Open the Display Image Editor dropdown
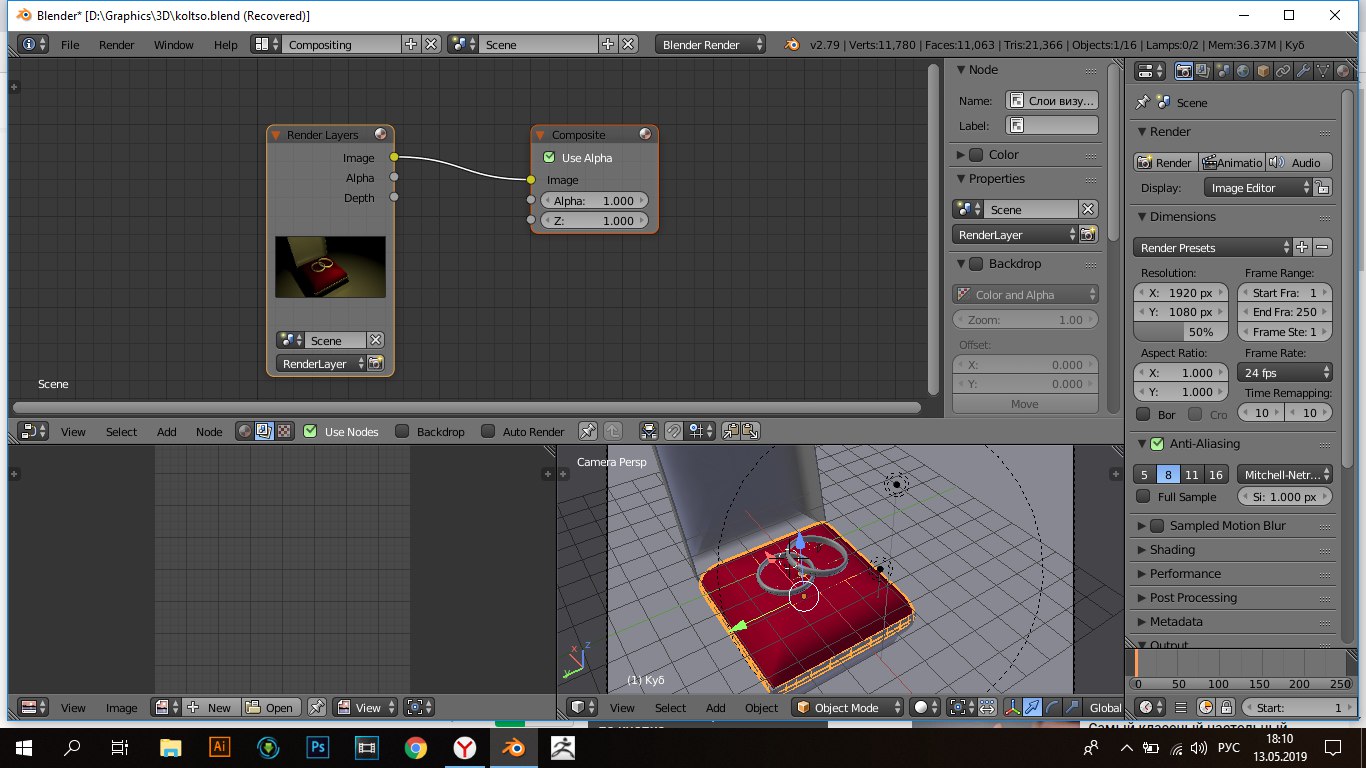1366x768 pixels. (1258, 187)
